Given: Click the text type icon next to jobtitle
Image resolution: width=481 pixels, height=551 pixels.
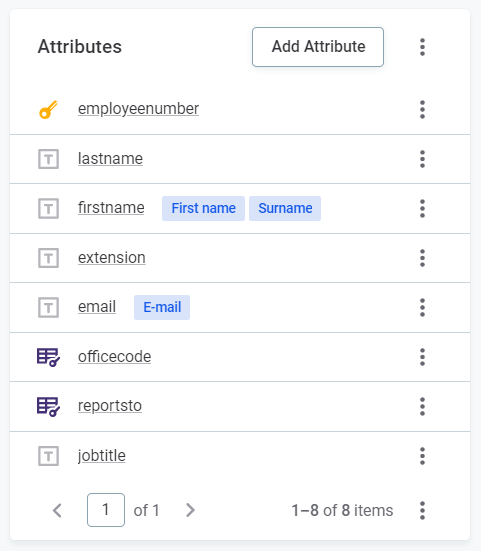Looking at the screenshot, I should tap(48, 456).
